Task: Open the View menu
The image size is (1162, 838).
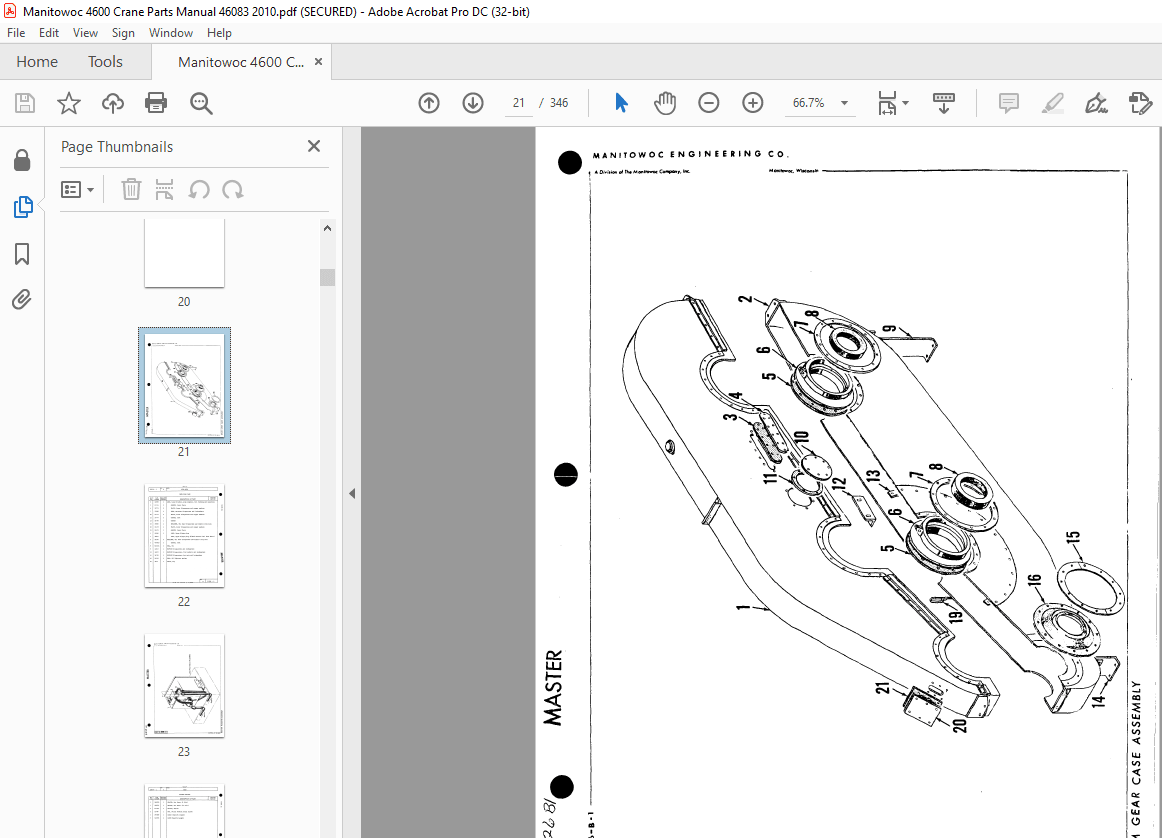Action: [85, 32]
